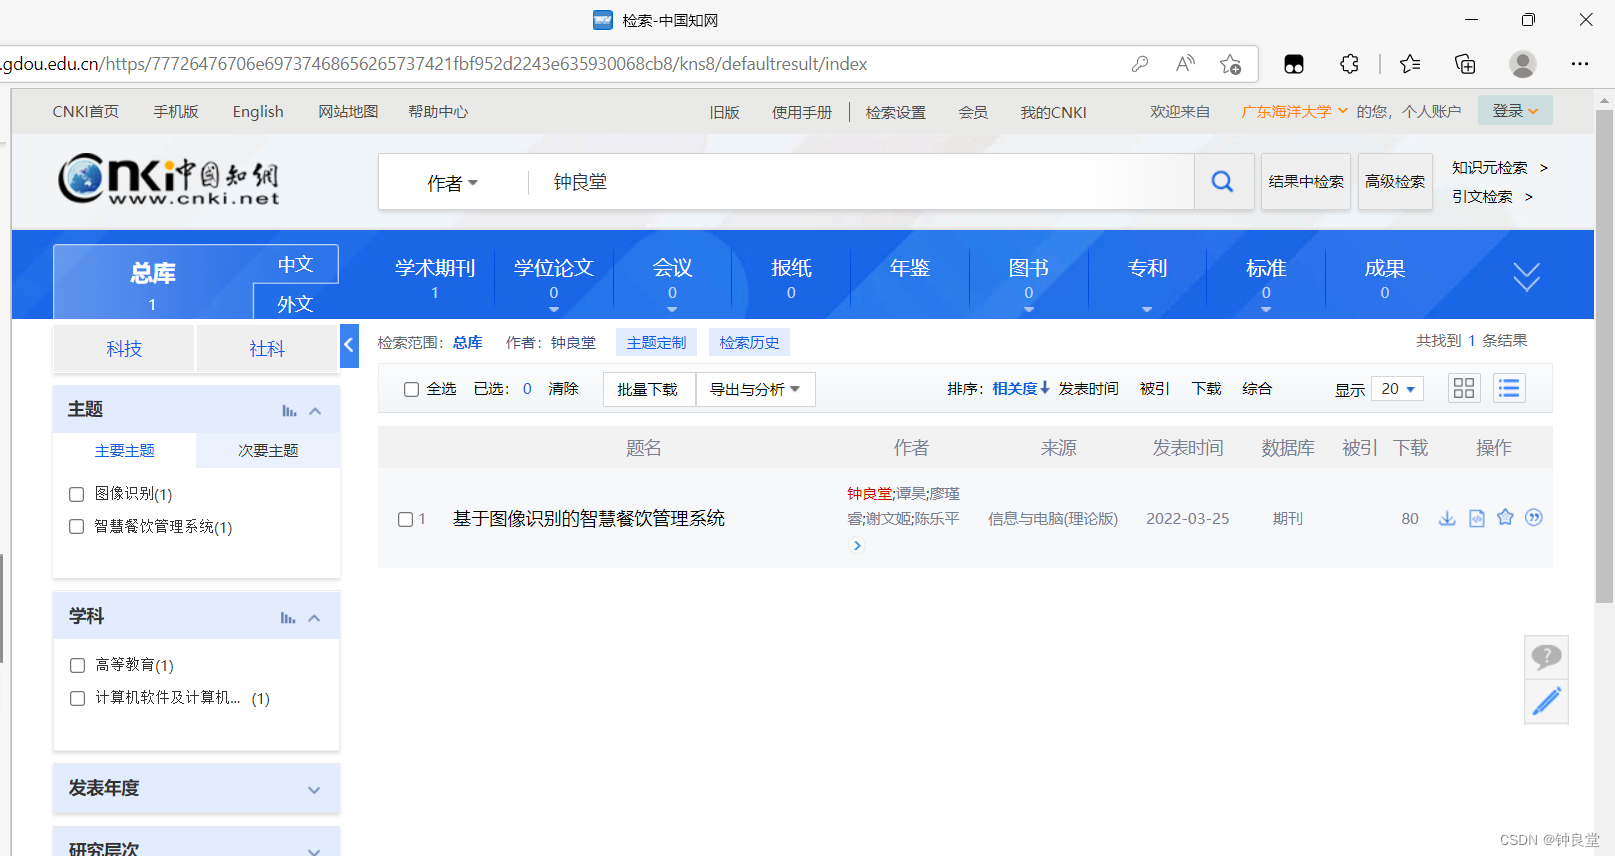Click 结果中检索 button
The width and height of the screenshot is (1615, 856).
pyautogui.click(x=1306, y=181)
